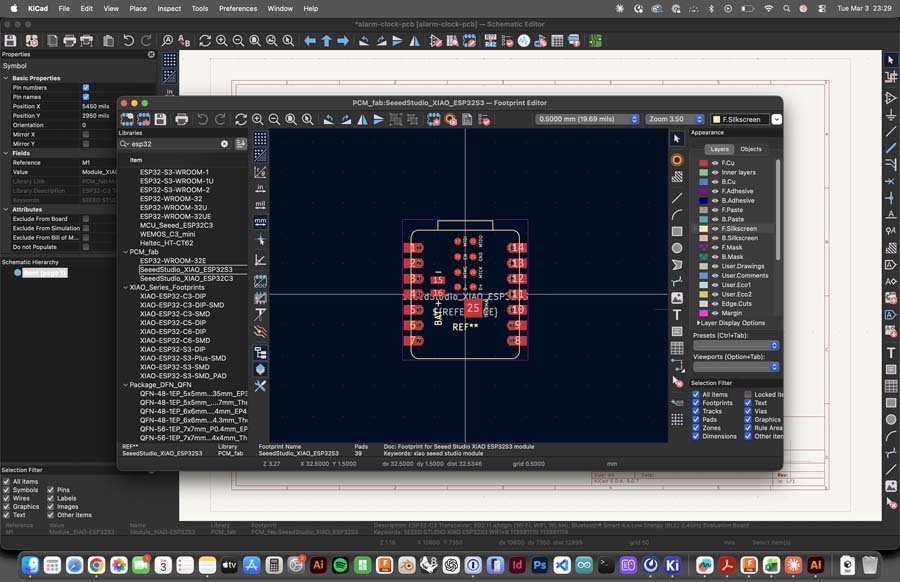Switch to the Objects tab

click(x=751, y=149)
